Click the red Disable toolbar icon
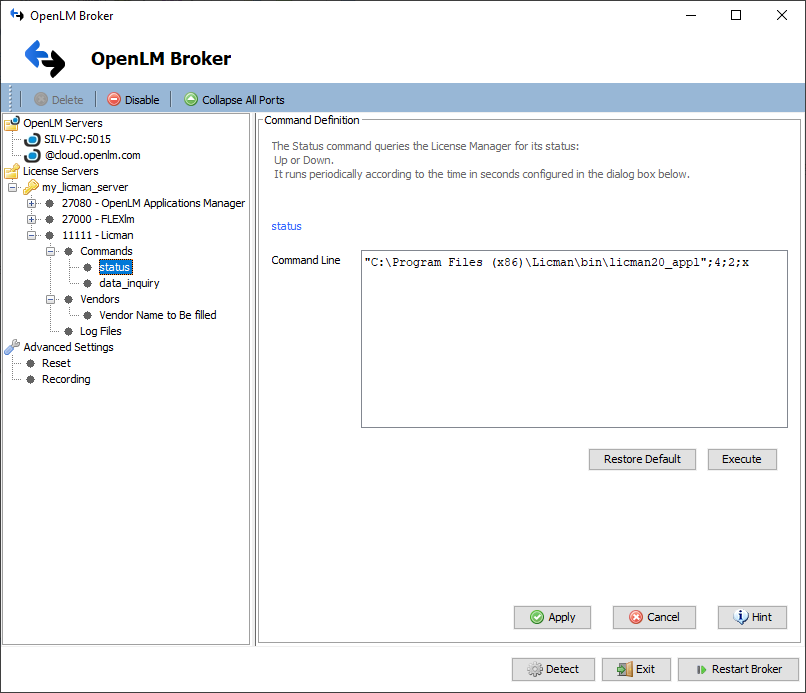806x693 pixels. pyautogui.click(x=114, y=100)
